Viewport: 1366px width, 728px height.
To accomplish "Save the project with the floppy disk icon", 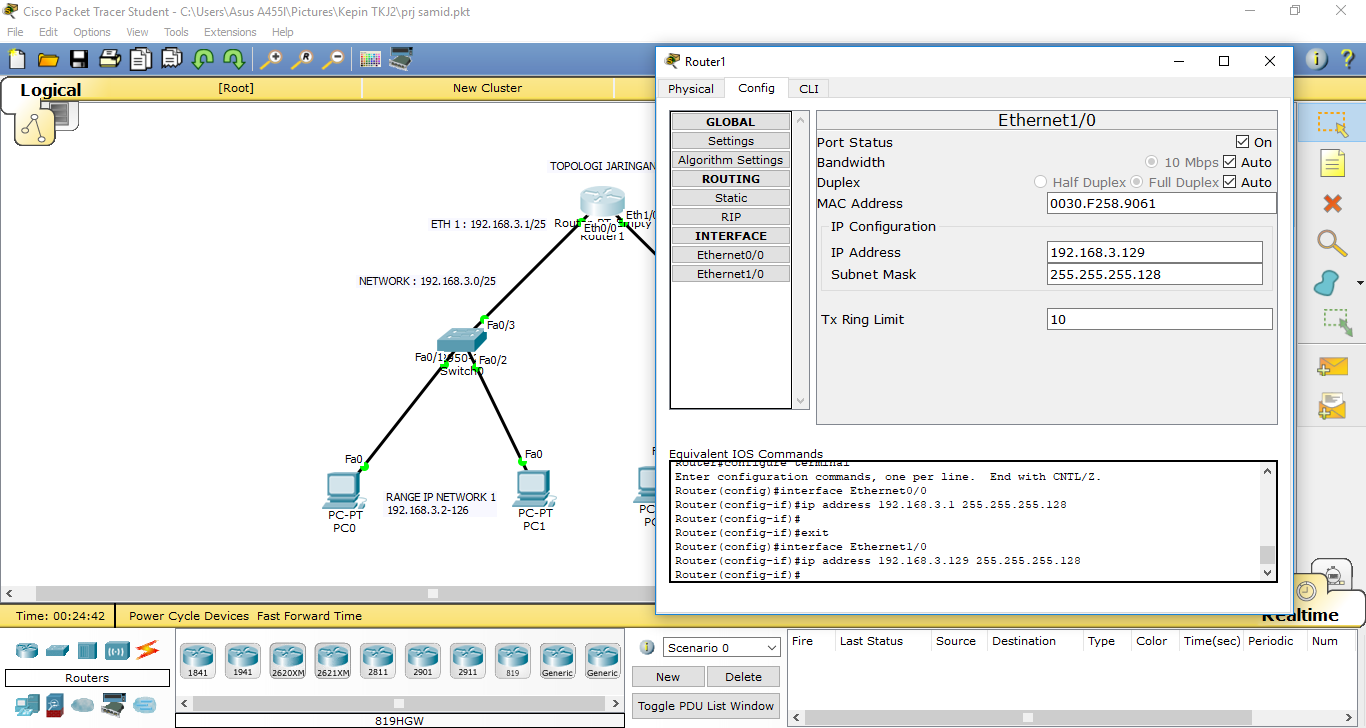I will [79, 59].
